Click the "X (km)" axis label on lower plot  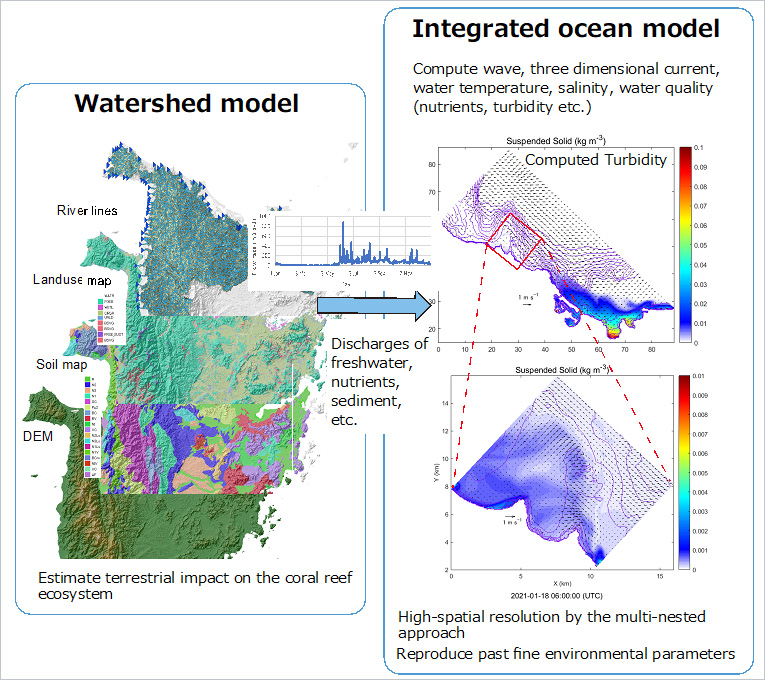click(x=557, y=581)
